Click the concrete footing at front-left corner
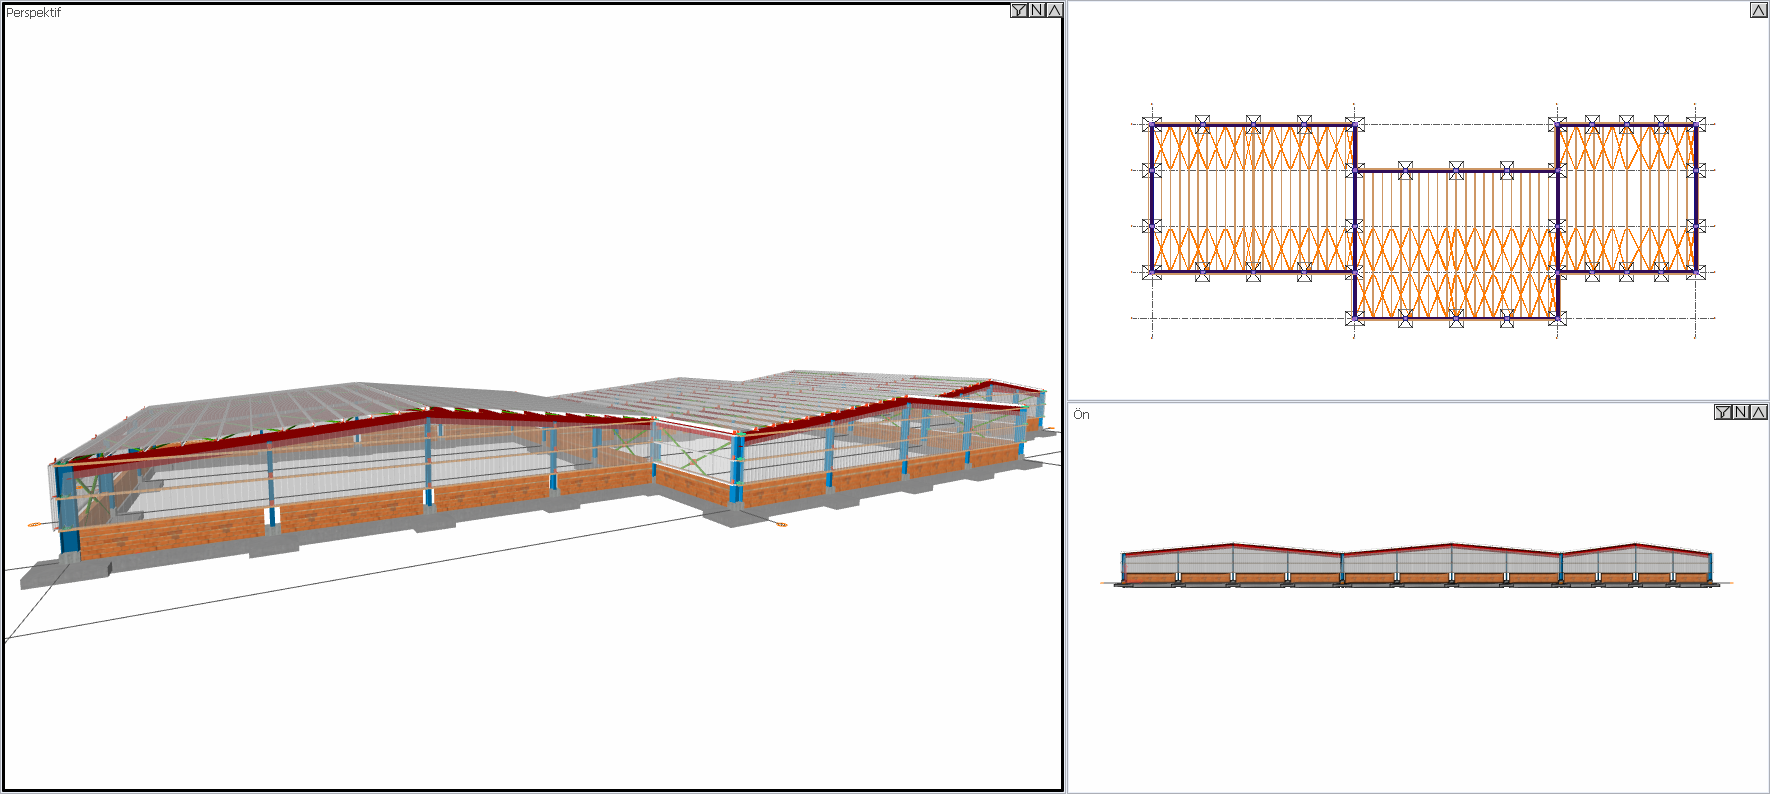Screen dimensions: 1770x794 coord(65,570)
